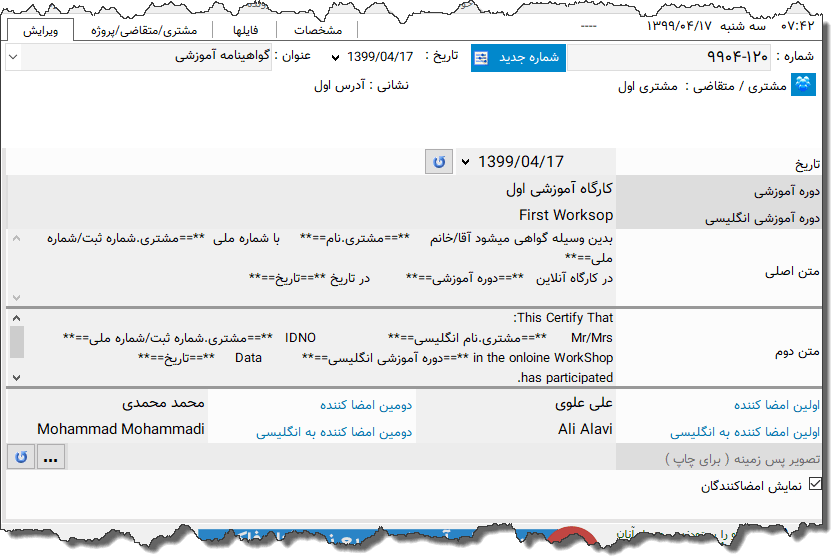Click scroll up arrow of متن دوم
This screenshot has width=831, height=556.
[16, 318]
